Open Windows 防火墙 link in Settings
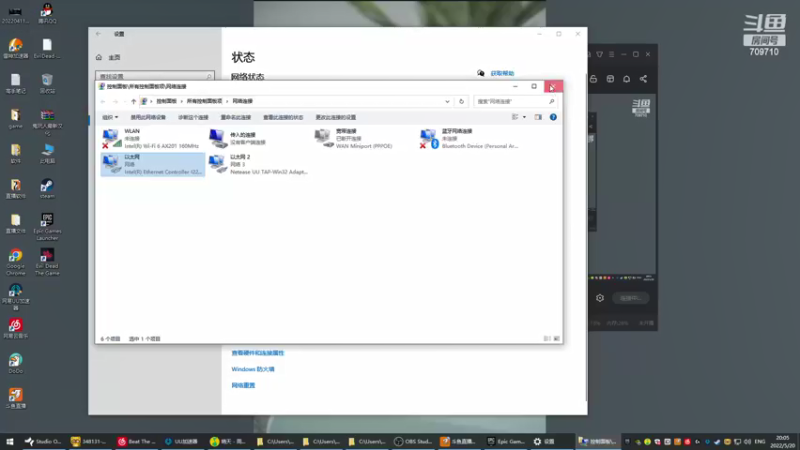The image size is (800, 450). (253, 369)
